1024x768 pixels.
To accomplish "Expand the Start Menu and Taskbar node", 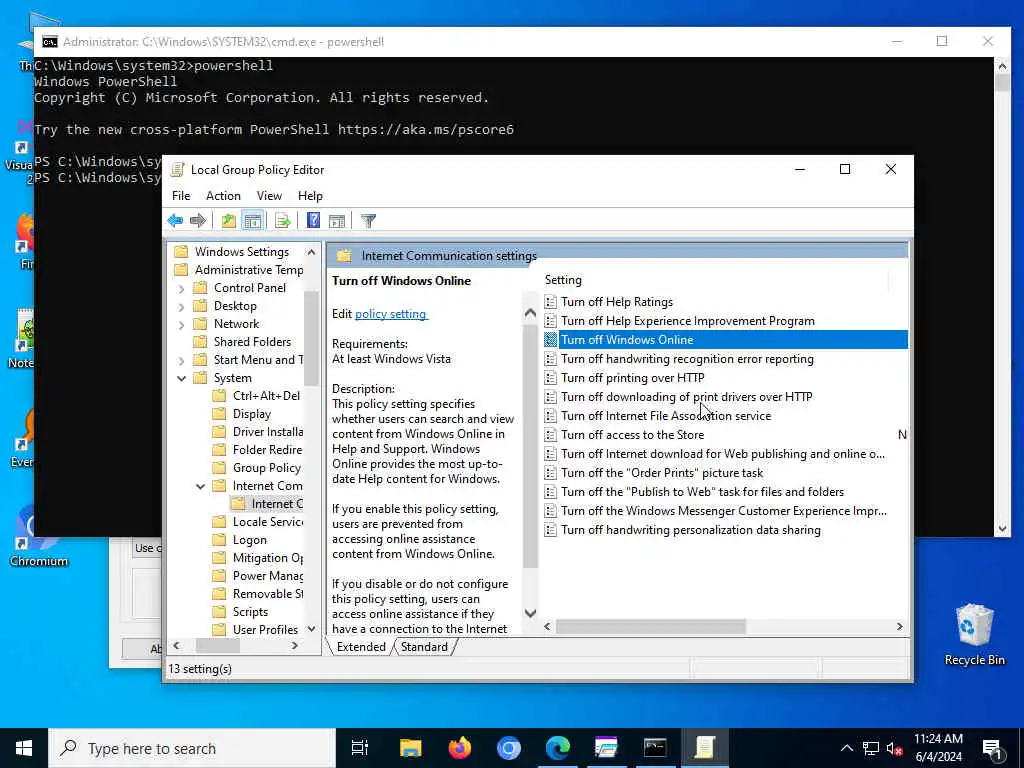I will pyautogui.click(x=182, y=360).
